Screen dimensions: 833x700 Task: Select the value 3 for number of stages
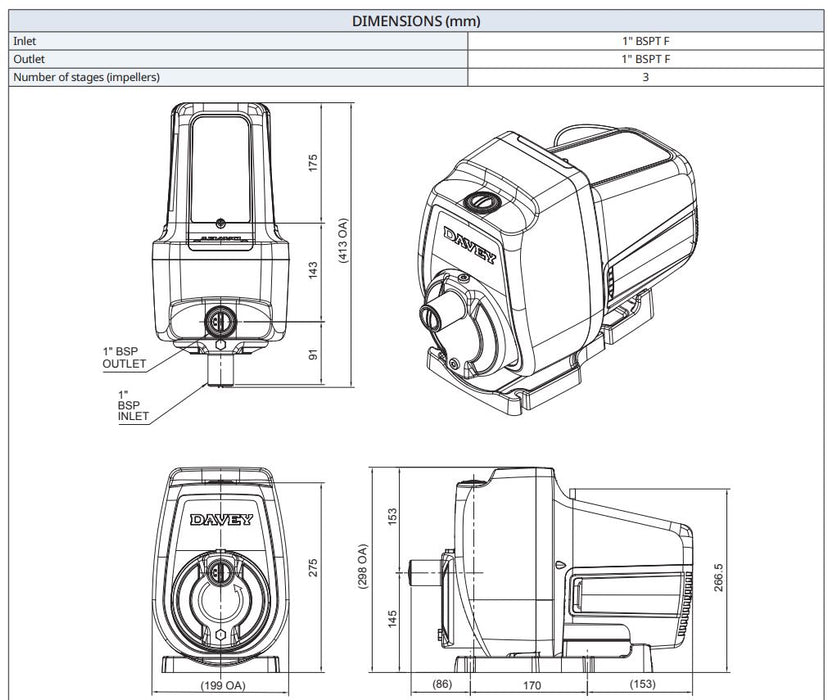tap(648, 76)
